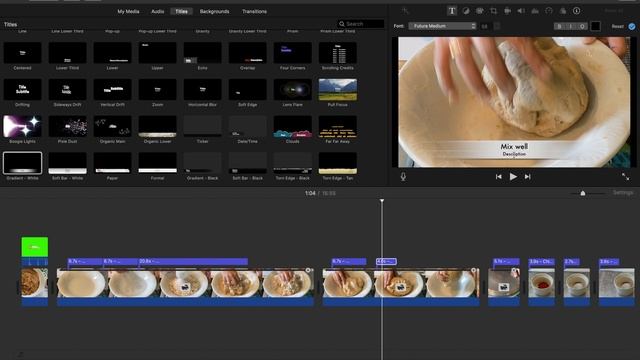The height and width of the screenshot is (360, 640).
Task: Open the Color Balance tool
Action: click(x=466, y=11)
